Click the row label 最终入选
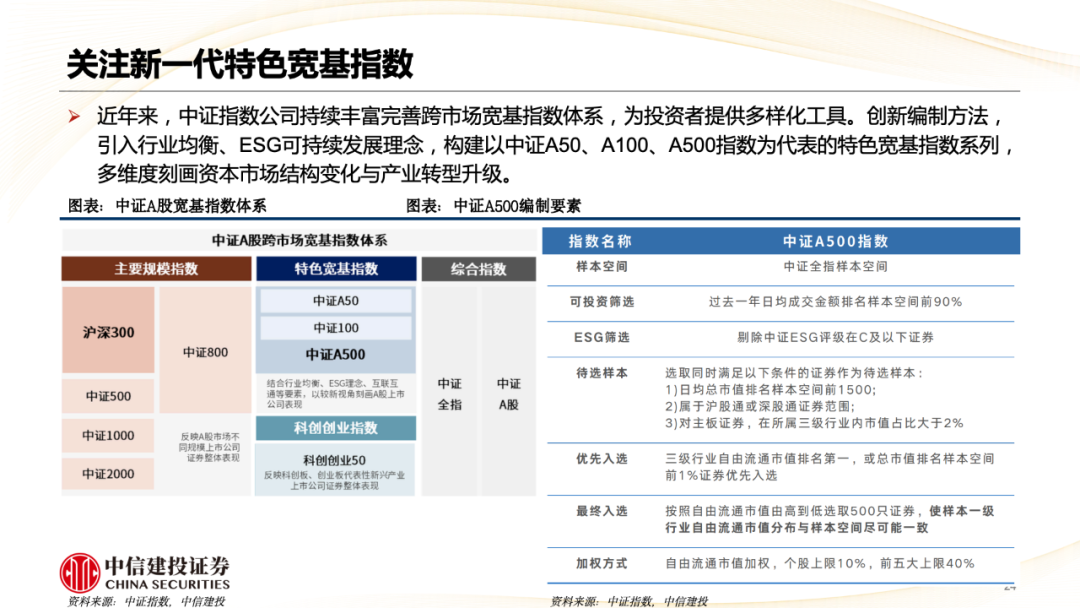Screen dimensions: 1080x608 [x=602, y=511]
